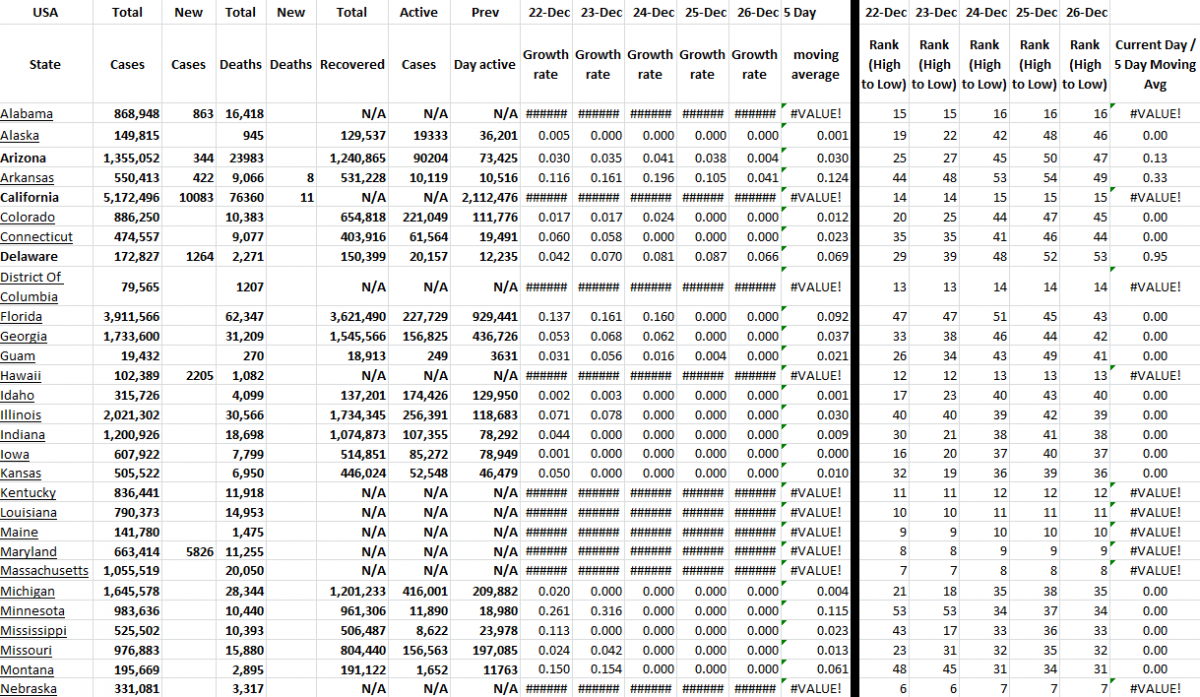Viewport: 1200px width, 697px height.
Task: Open the Michigan state hyperlink
Action: 27,591
